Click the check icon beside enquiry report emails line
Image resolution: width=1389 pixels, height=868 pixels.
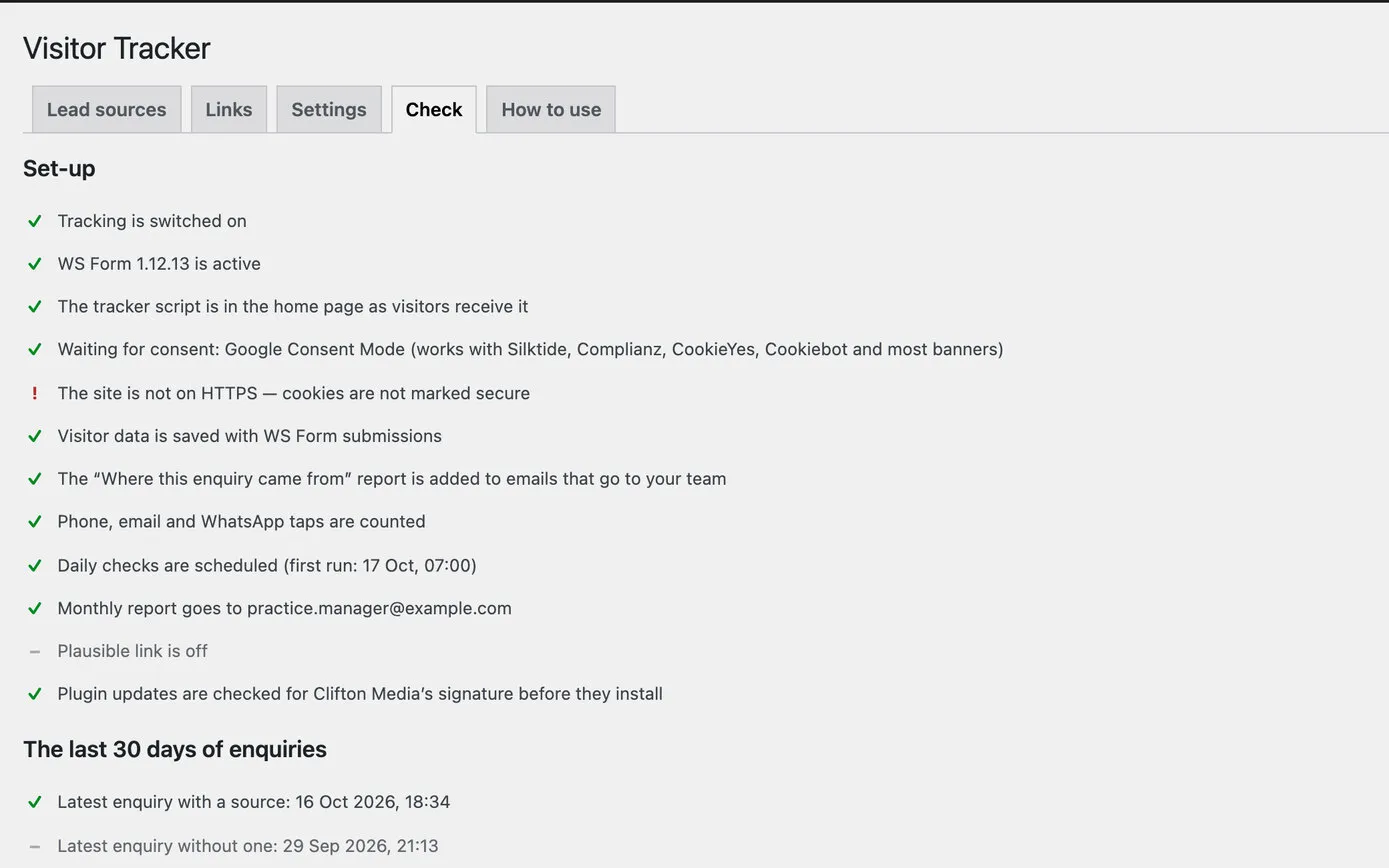pyautogui.click(x=35, y=479)
